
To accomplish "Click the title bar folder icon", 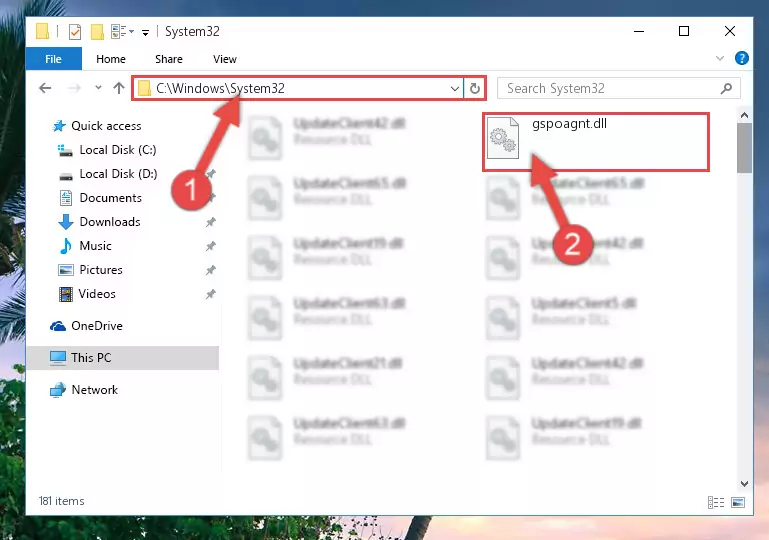I will pyautogui.click(x=43, y=31).
